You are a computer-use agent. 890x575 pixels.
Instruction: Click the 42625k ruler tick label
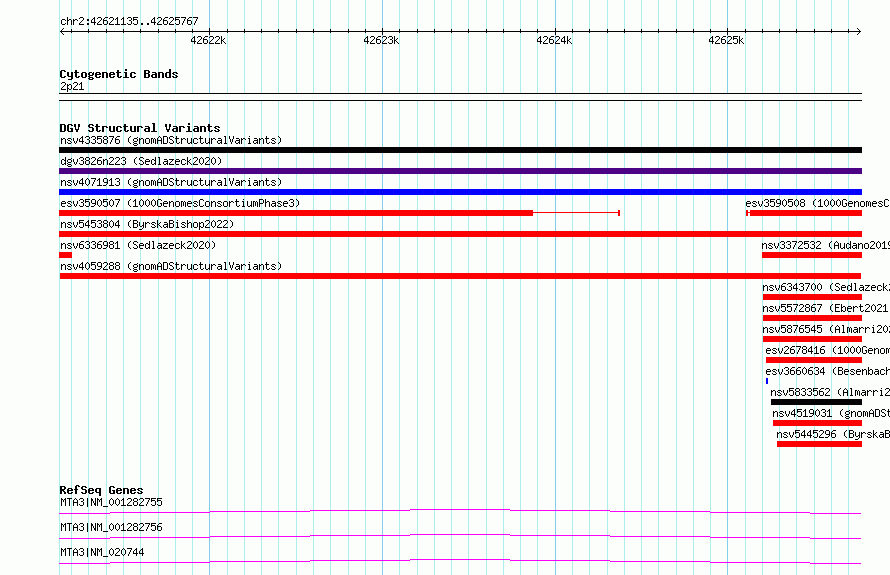(727, 40)
